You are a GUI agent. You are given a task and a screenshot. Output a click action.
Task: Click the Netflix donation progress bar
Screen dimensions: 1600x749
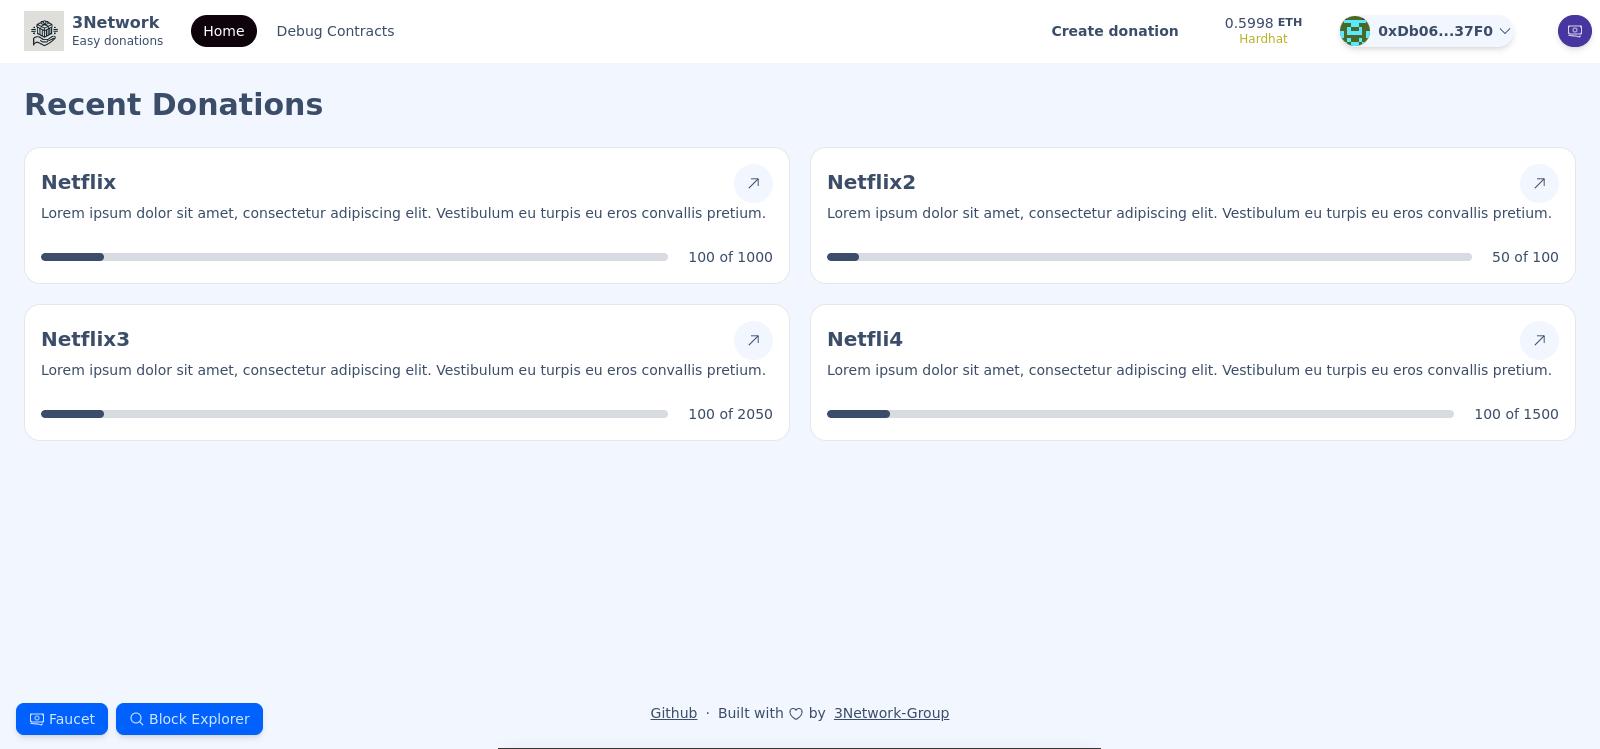point(354,257)
